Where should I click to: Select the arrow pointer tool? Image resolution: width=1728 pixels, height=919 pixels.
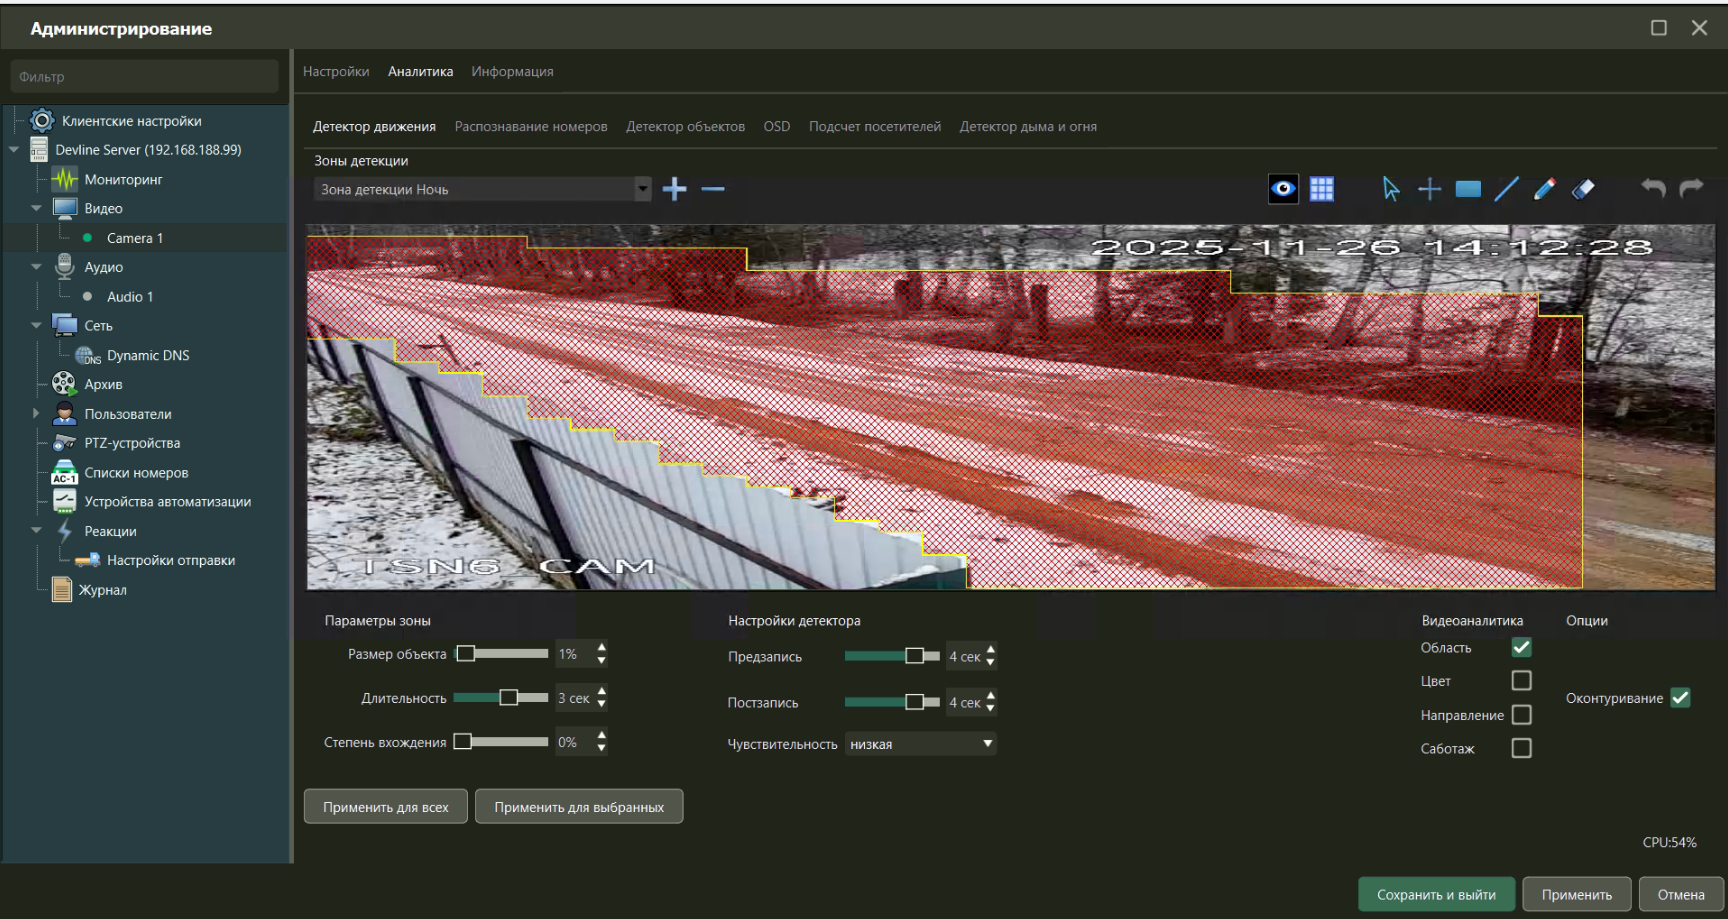[1391, 189]
